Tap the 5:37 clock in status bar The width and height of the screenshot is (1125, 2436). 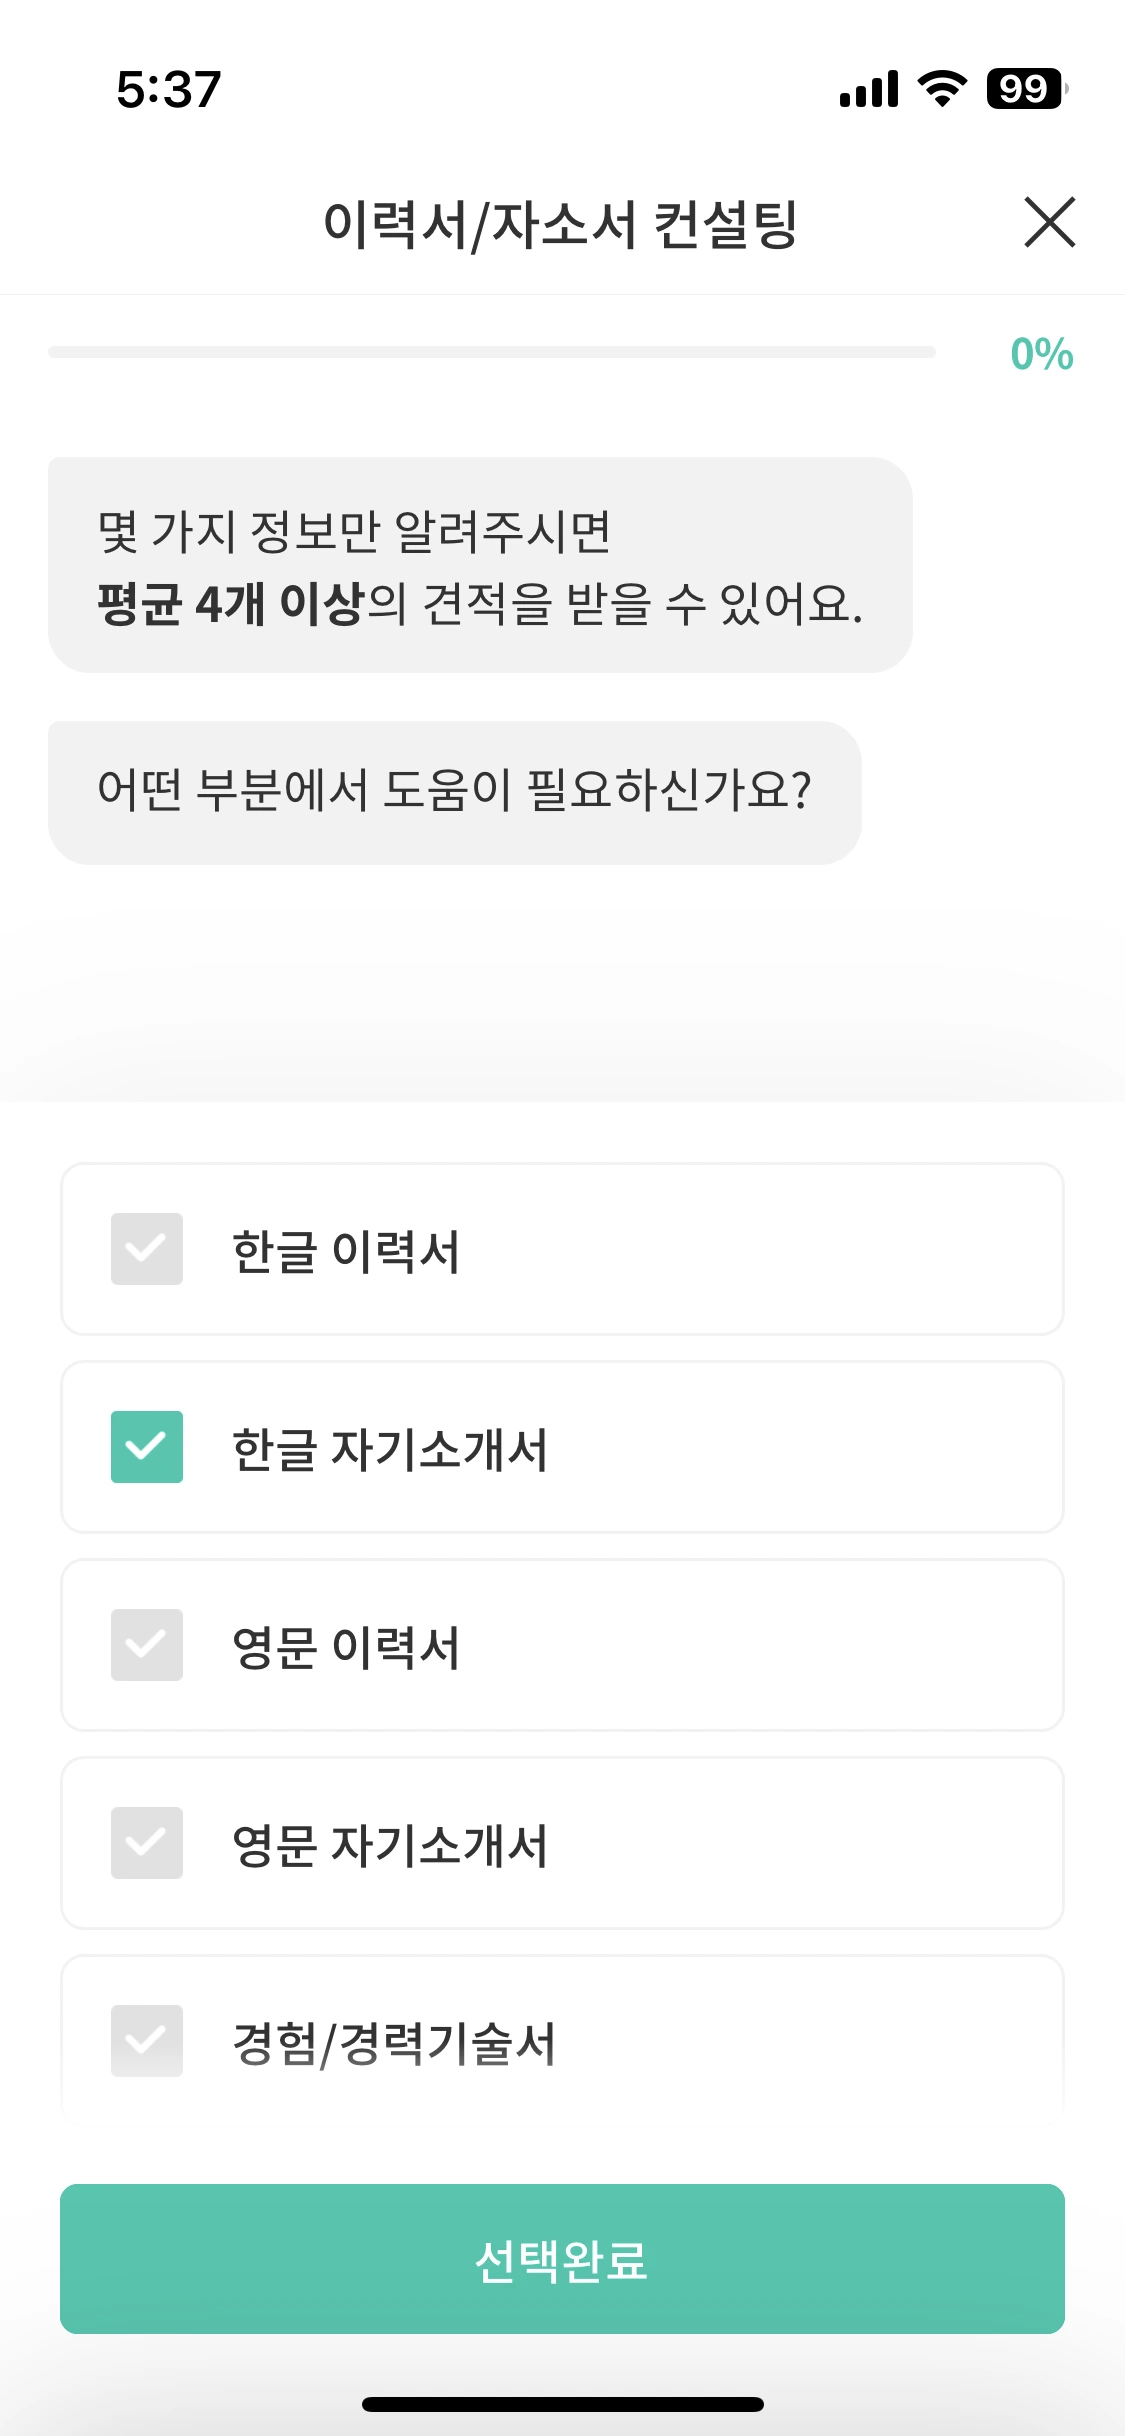168,89
